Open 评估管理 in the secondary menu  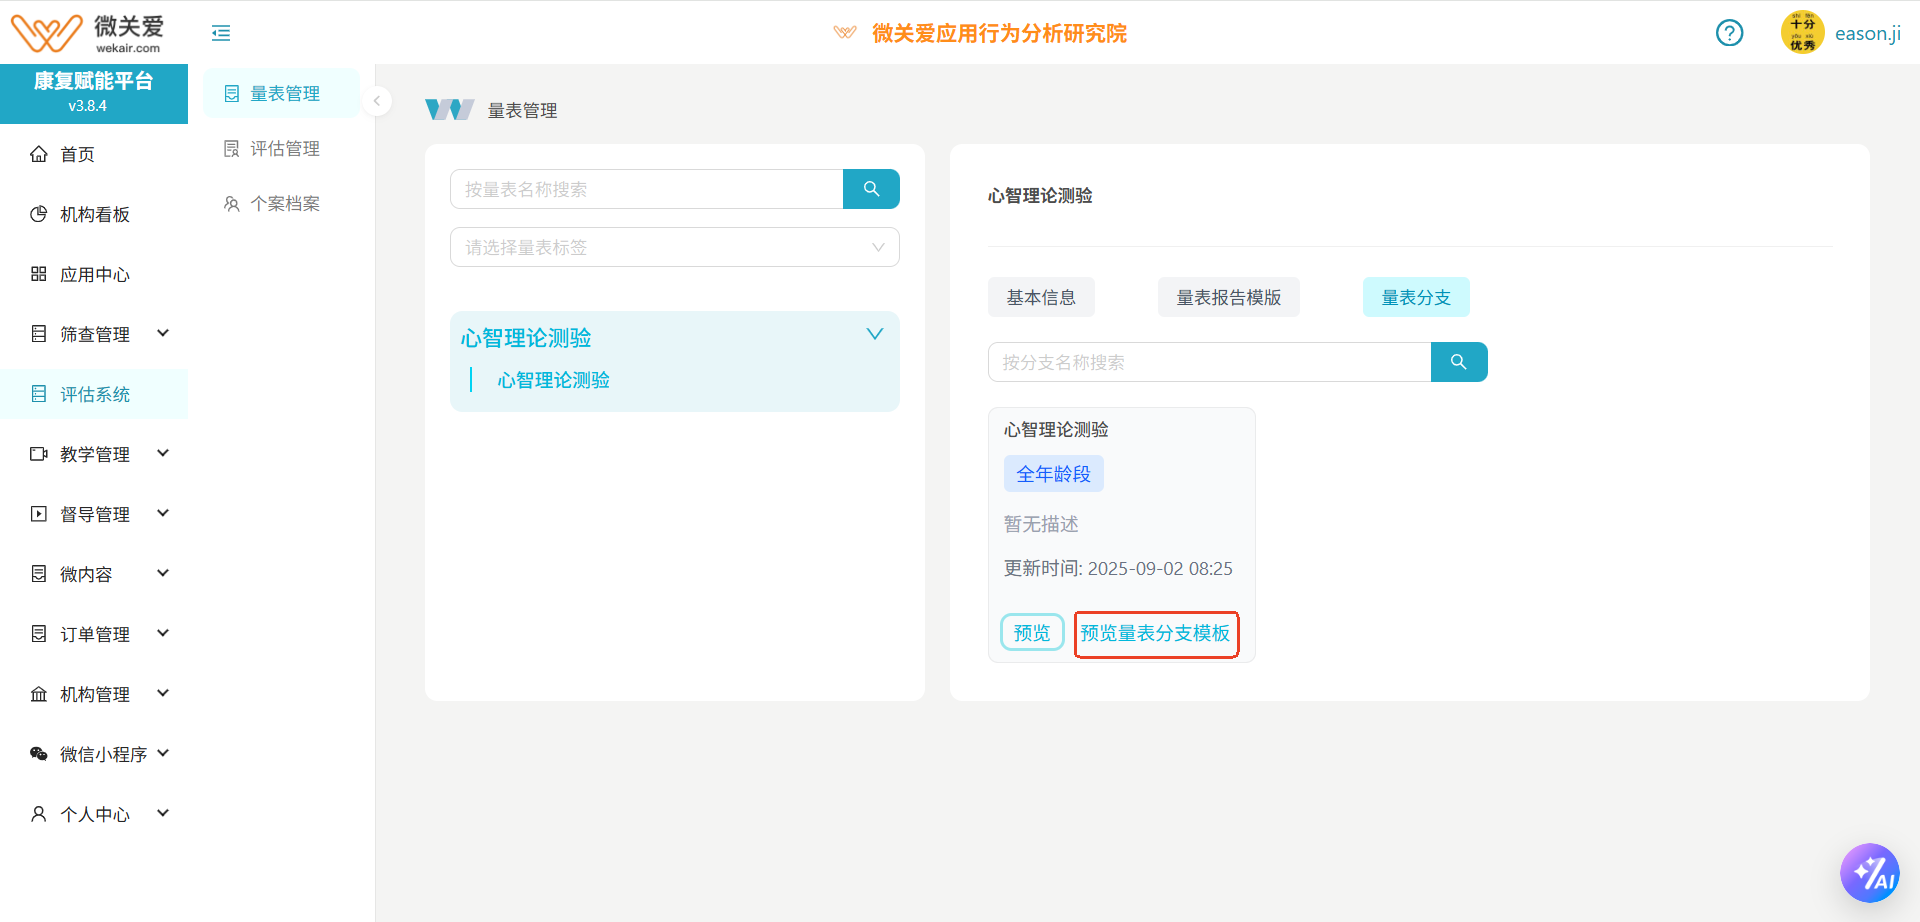point(284,149)
